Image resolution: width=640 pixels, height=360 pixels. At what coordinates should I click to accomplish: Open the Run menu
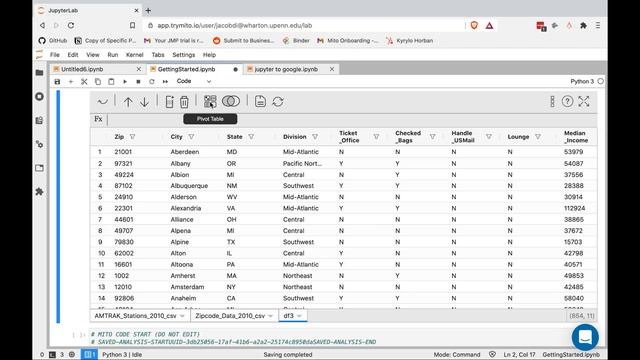coord(113,55)
